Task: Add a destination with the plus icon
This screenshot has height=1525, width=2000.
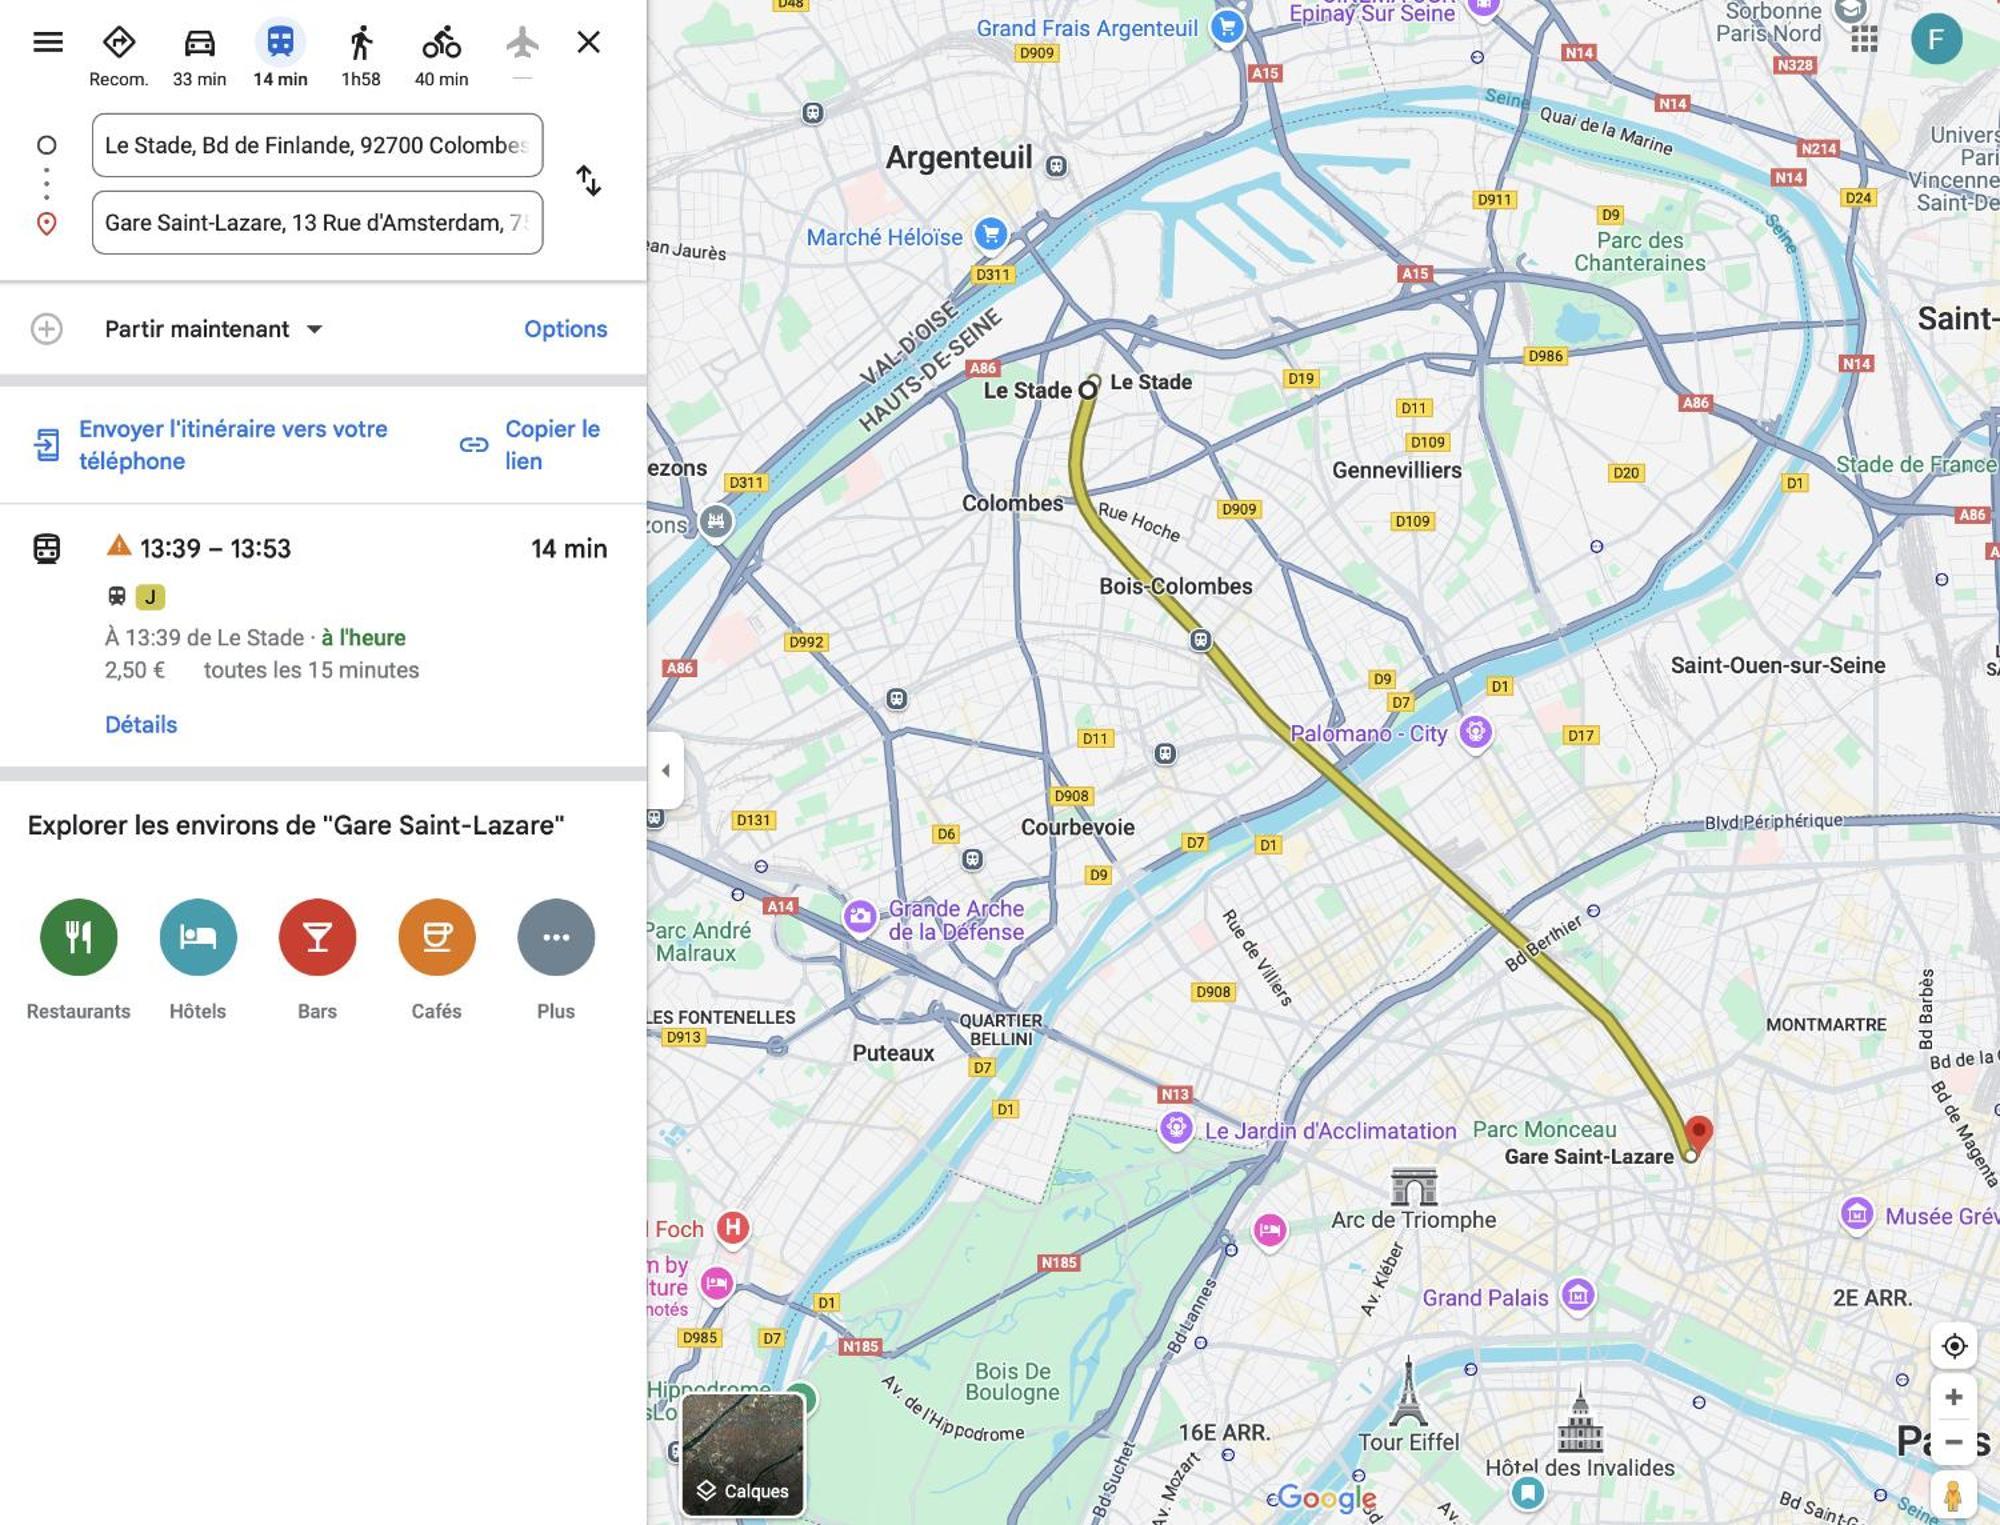Action: (x=46, y=329)
